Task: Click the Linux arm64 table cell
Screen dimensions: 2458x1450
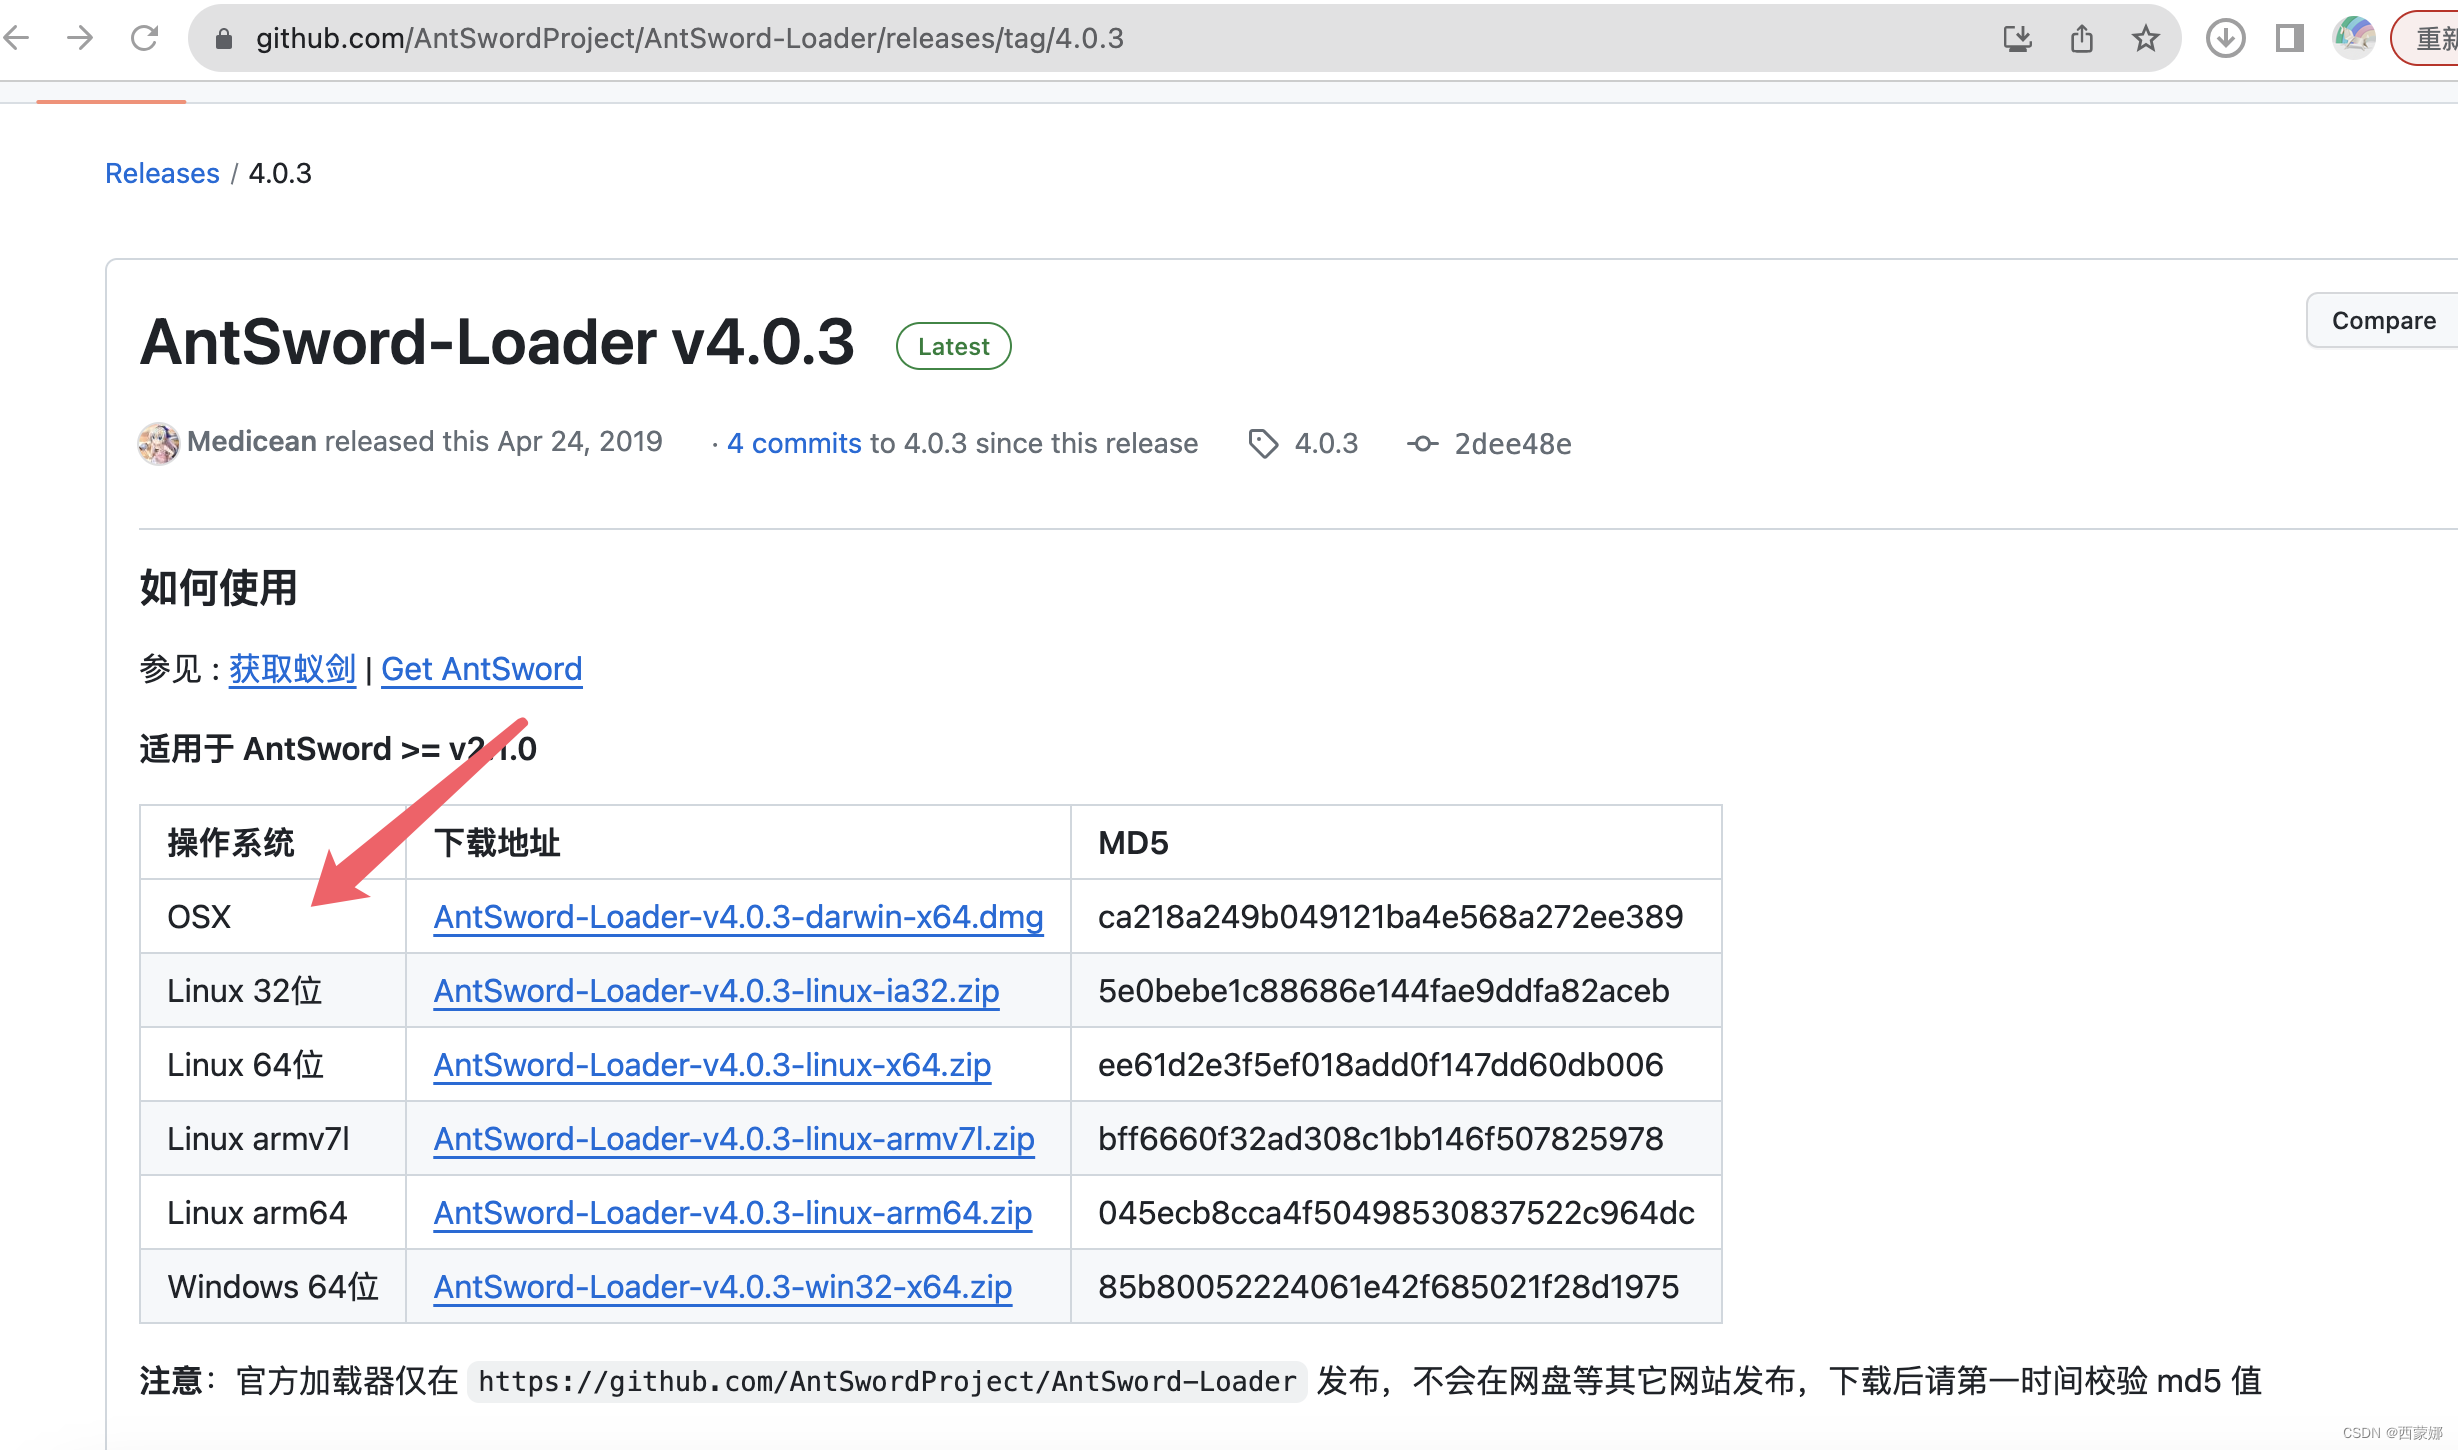Action: click(x=273, y=1212)
